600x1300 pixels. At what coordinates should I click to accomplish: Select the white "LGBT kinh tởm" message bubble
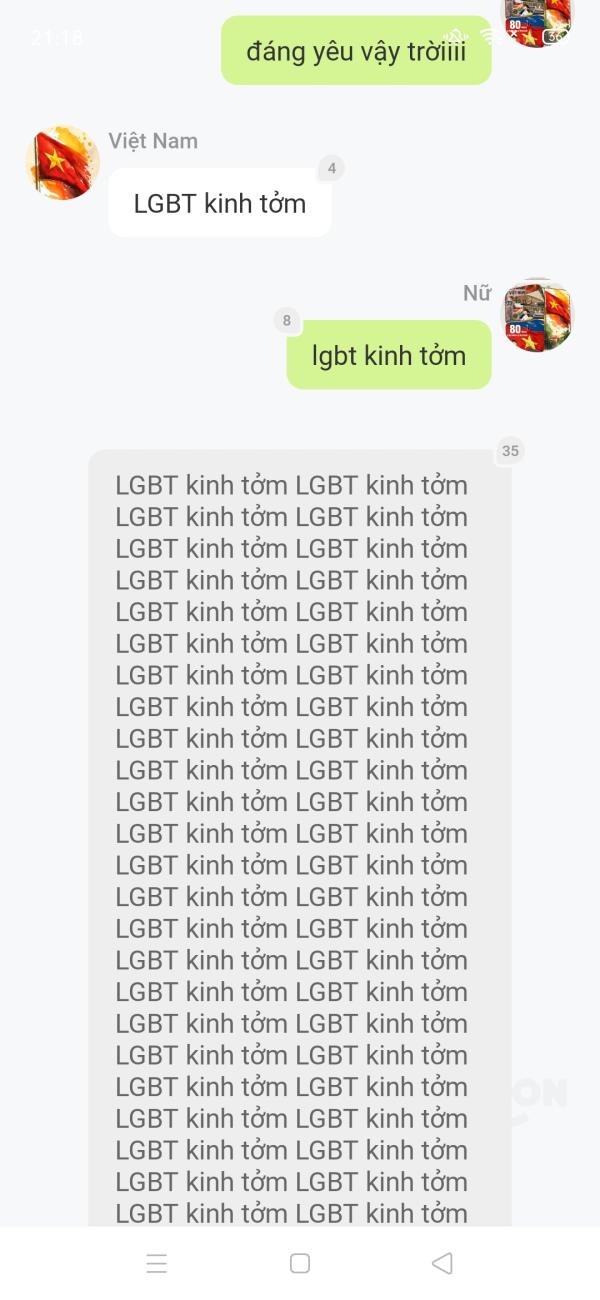pyautogui.click(x=220, y=203)
